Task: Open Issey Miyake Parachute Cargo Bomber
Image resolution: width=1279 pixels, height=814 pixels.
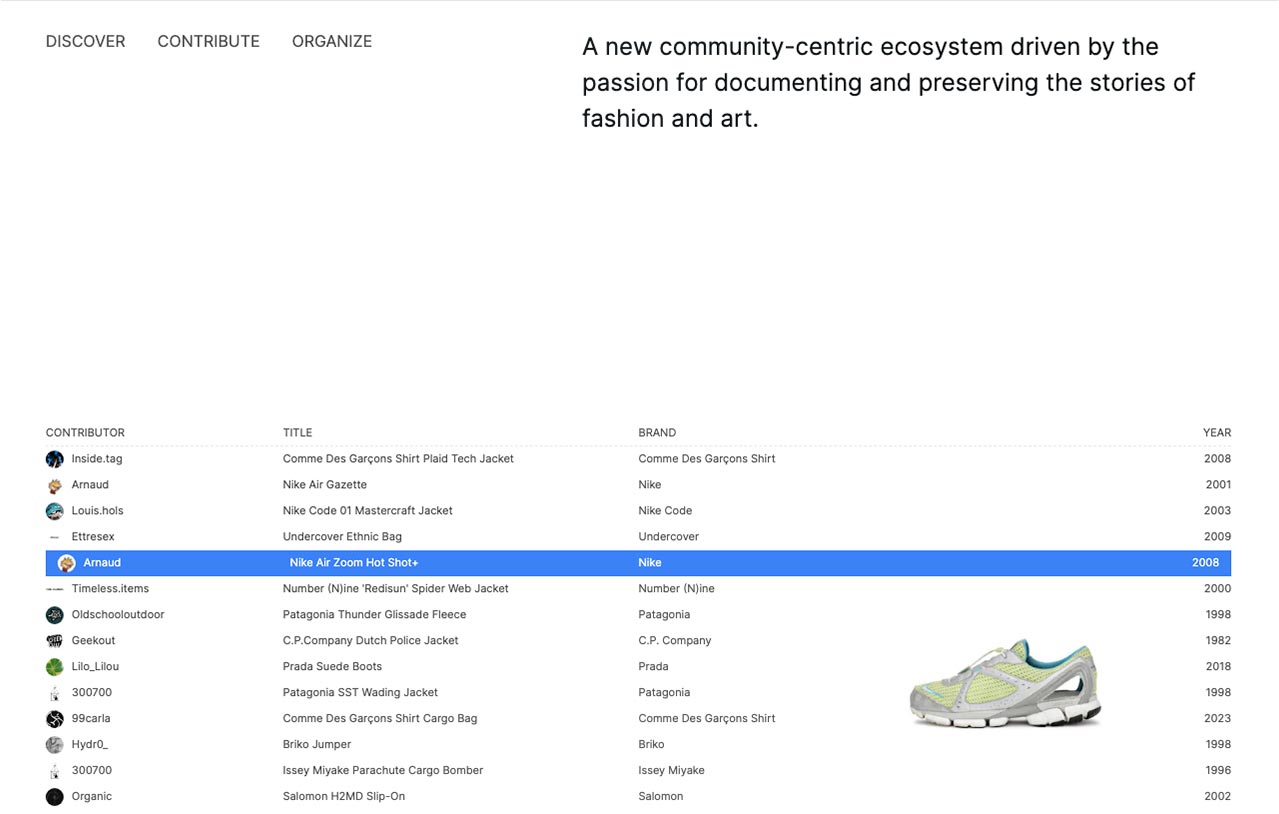Action: tap(383, 771)
